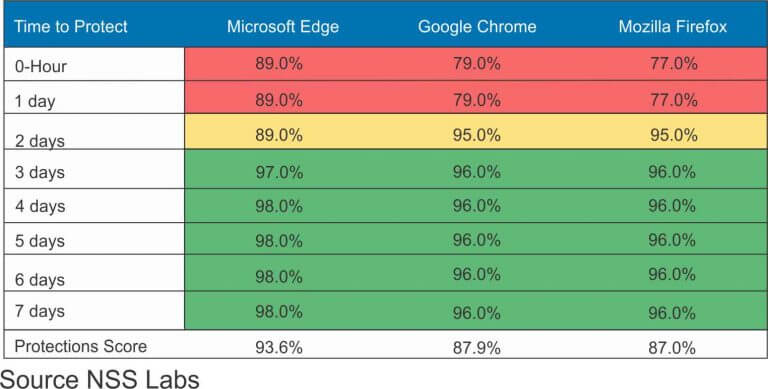The width and height of the screenshot is (768, 389).
Task: Click Firefox's yellow 2 days 95.0% cell
Action: point(673,135)
